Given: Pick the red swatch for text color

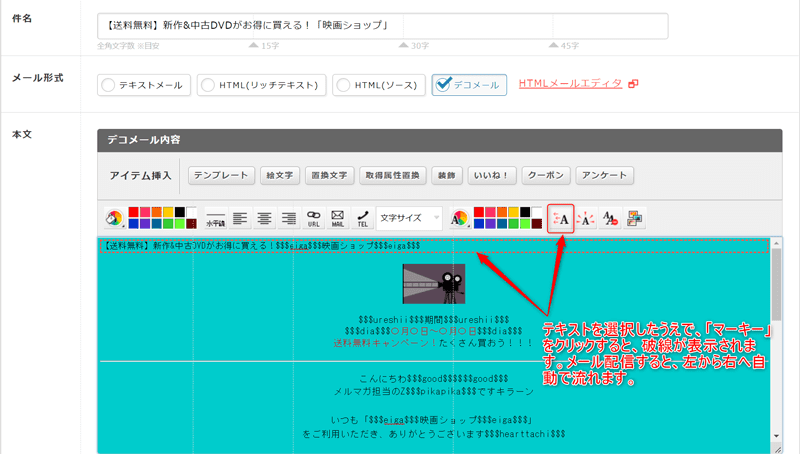Looking at the screenshot, I should [480, 212].
